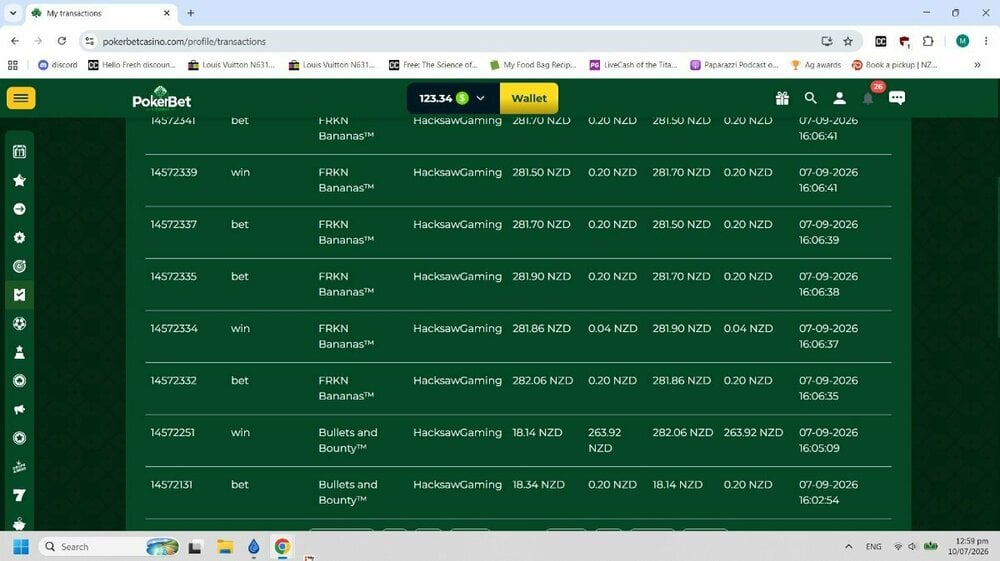This screenshot has height=561, width=1000.
Task: Open the discord bookmark
Action: point(58,65)
